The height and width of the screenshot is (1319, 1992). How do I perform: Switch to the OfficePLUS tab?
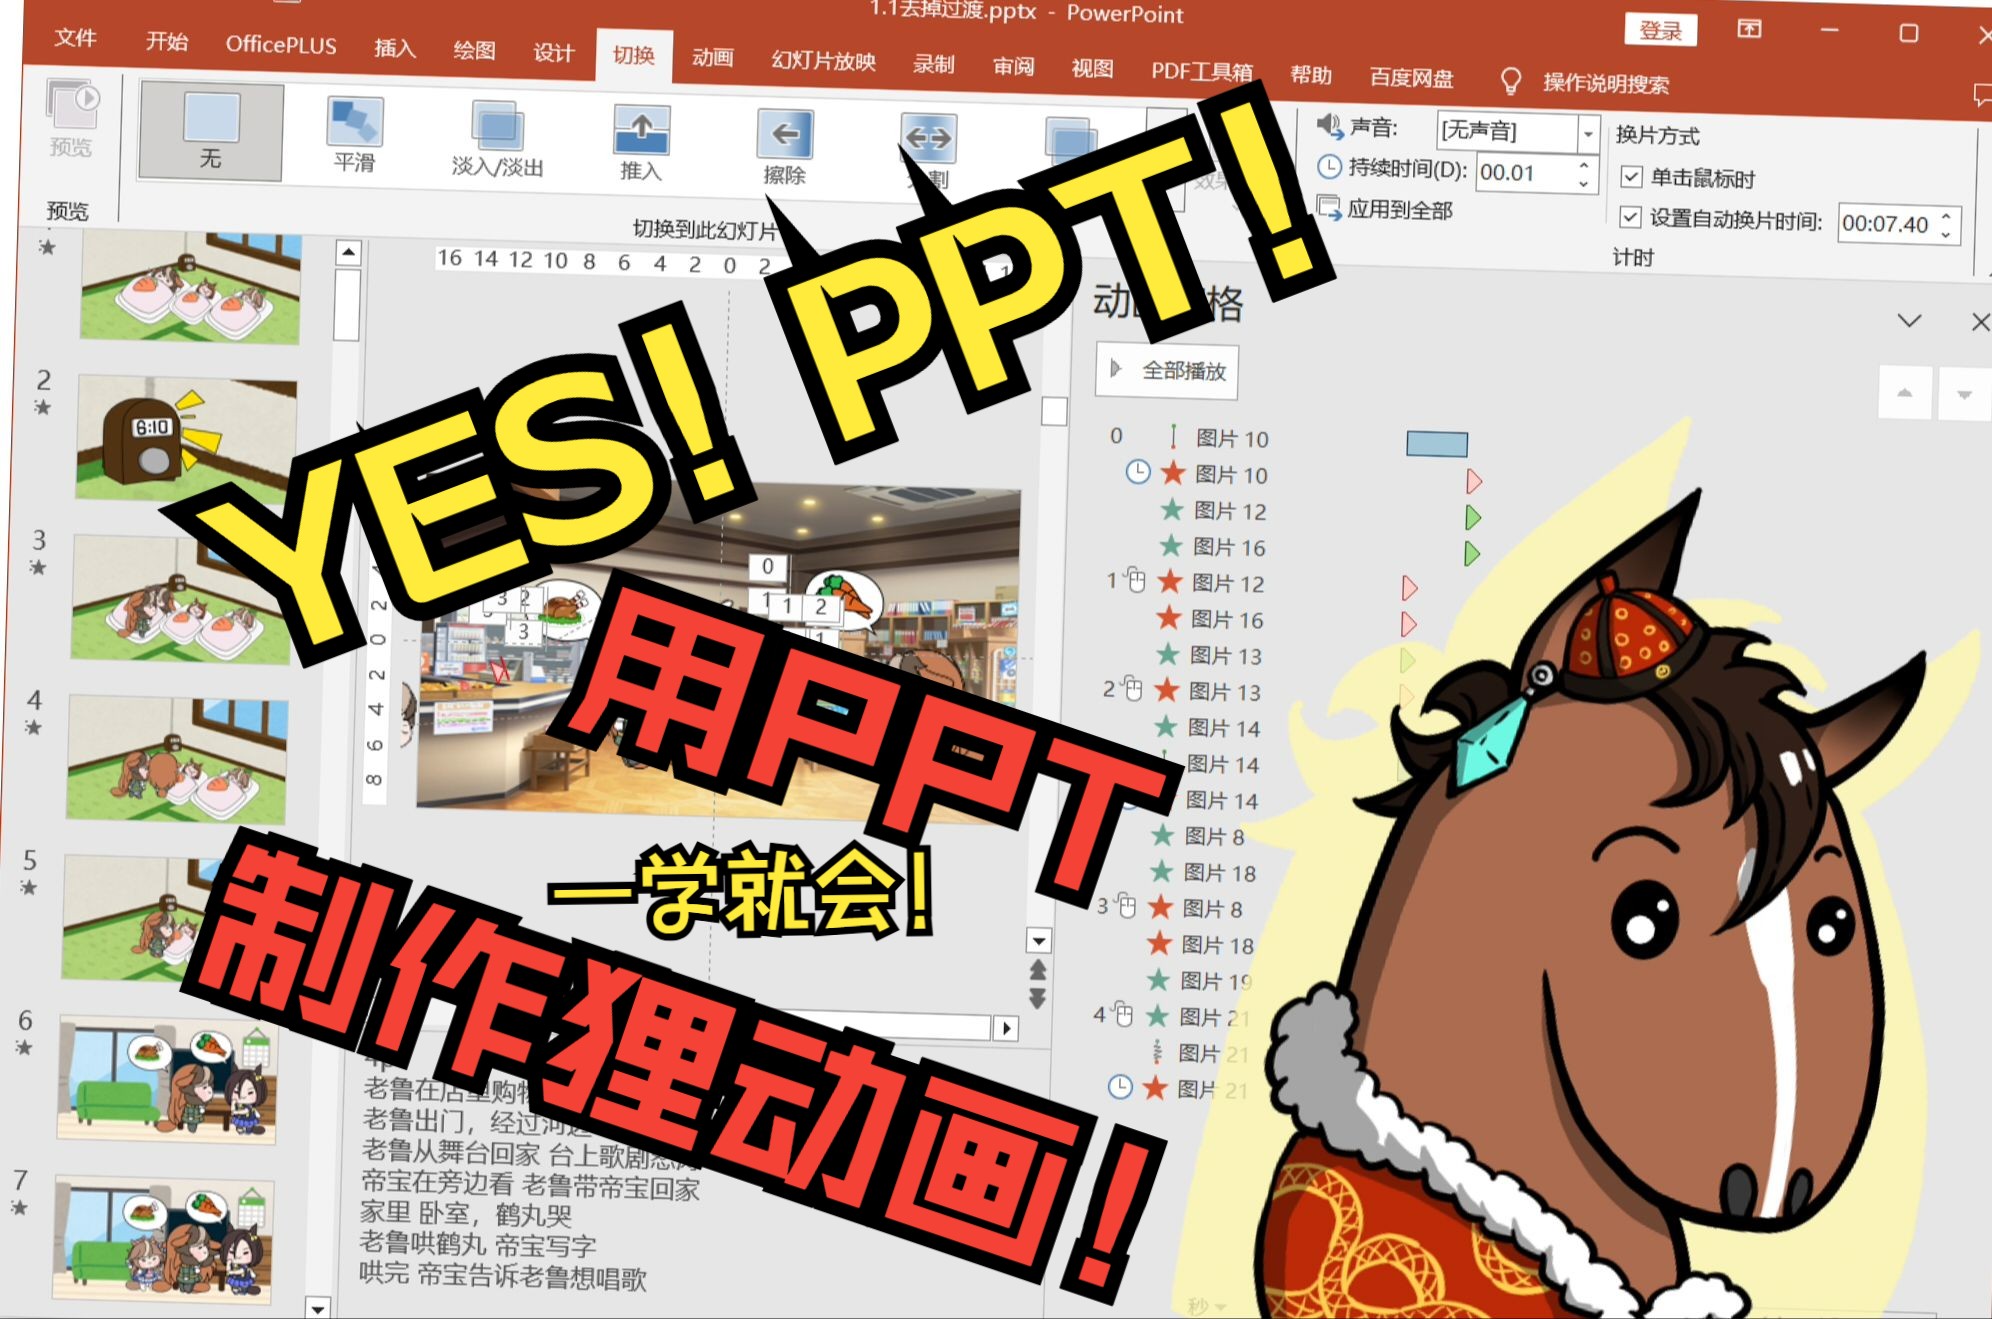tap(281, 45)
